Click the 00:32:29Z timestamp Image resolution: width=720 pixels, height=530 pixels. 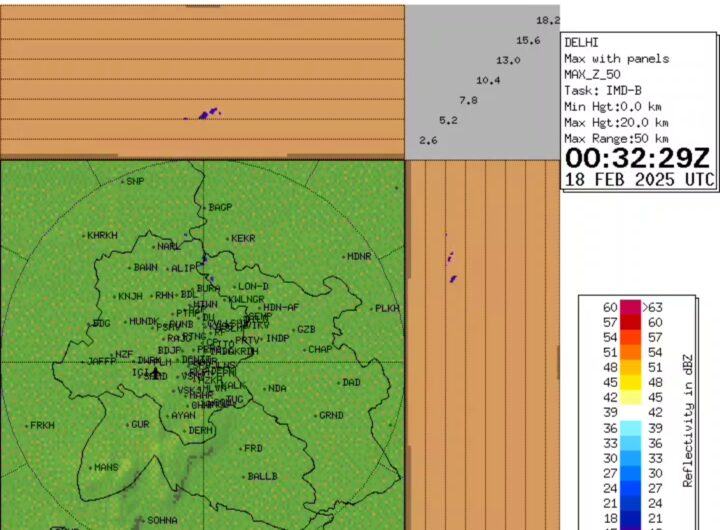point(638,158)
